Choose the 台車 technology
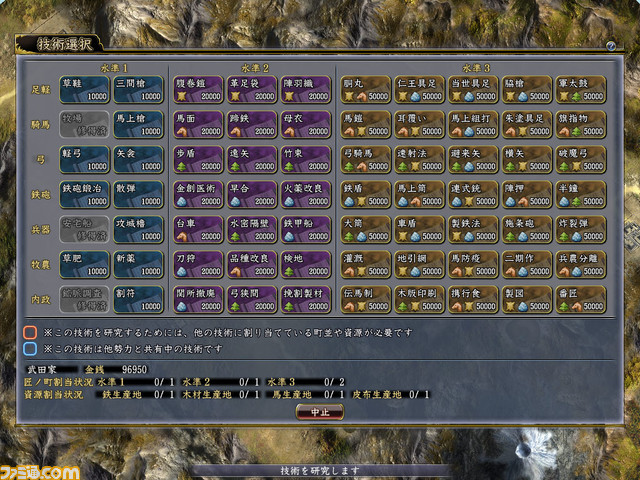The width and height of the screenshot is (640, 480). click(x=198, y=230)
